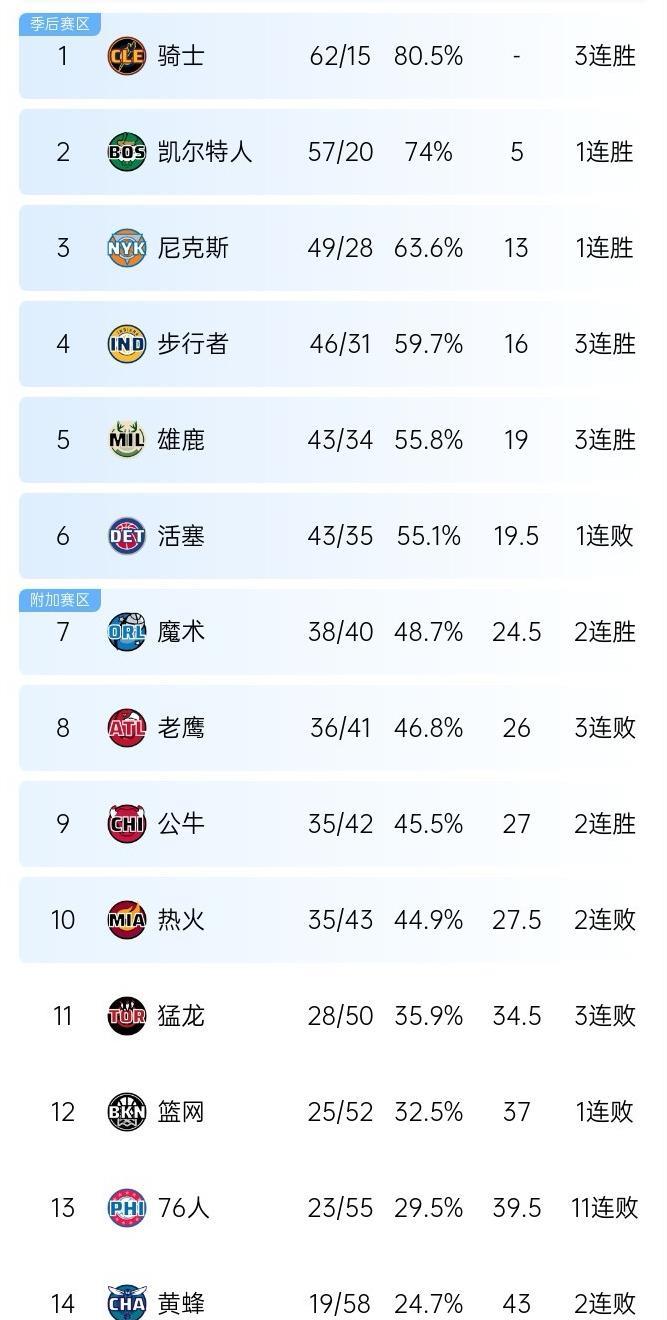Open the 凯尔特人 team name link

(205, 152)
